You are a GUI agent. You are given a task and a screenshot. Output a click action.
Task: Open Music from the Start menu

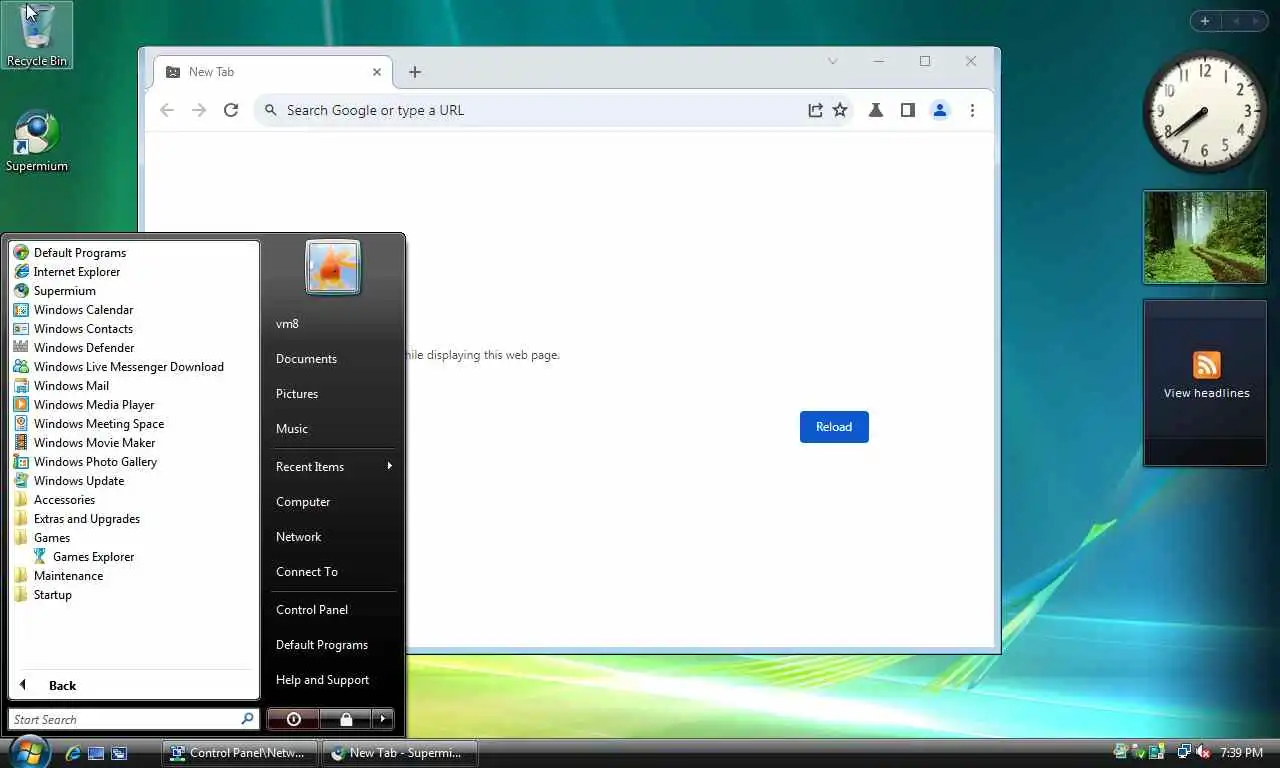tap(292, 429)
